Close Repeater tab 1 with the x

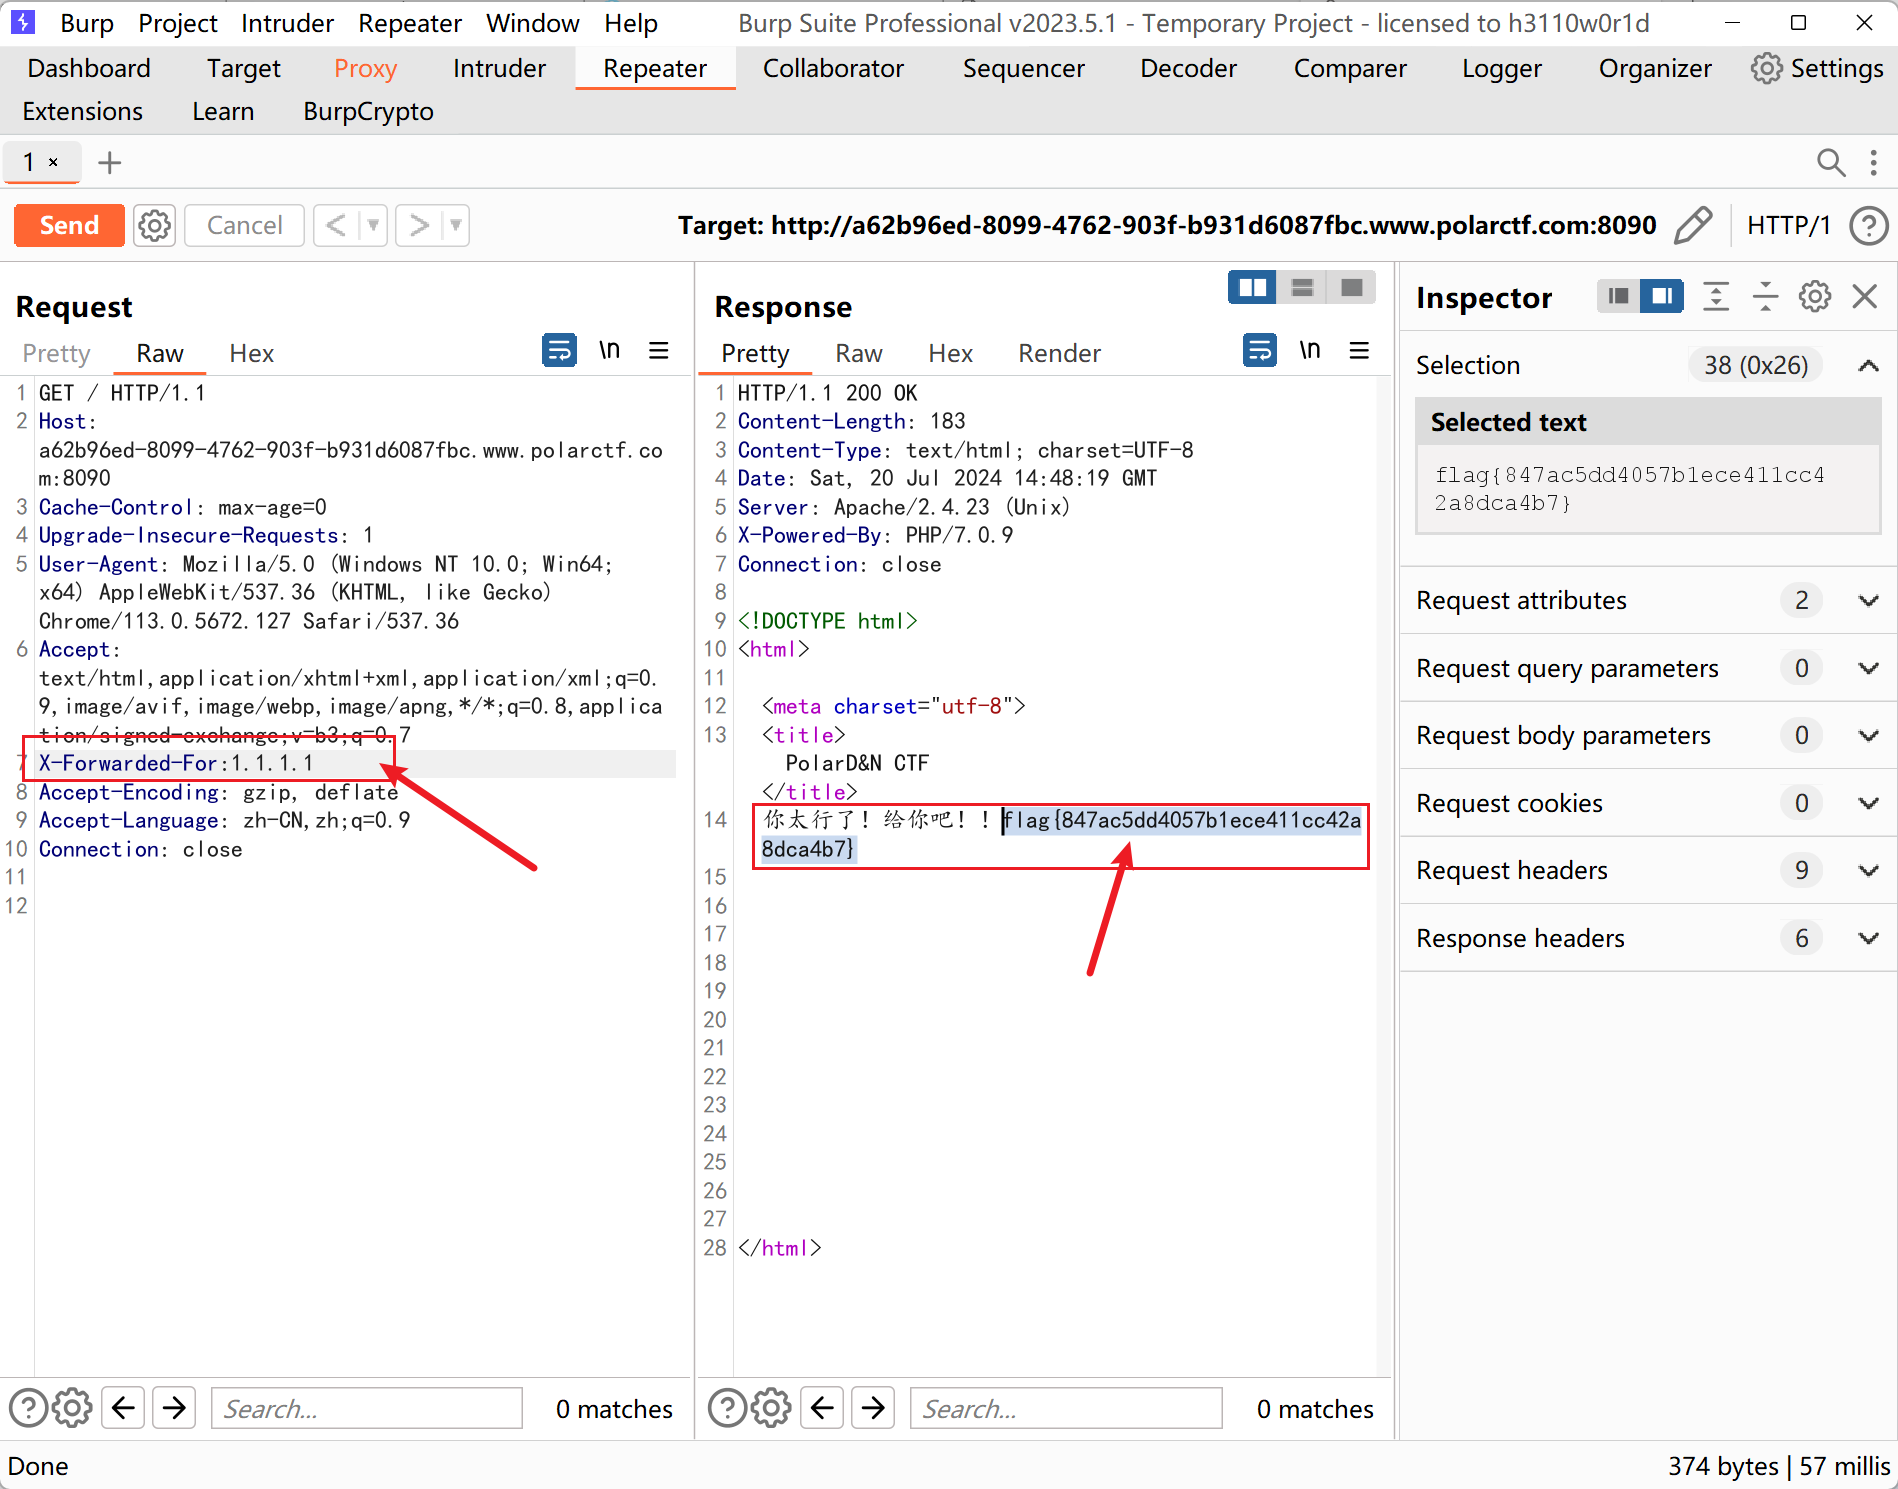click(53, 162)
